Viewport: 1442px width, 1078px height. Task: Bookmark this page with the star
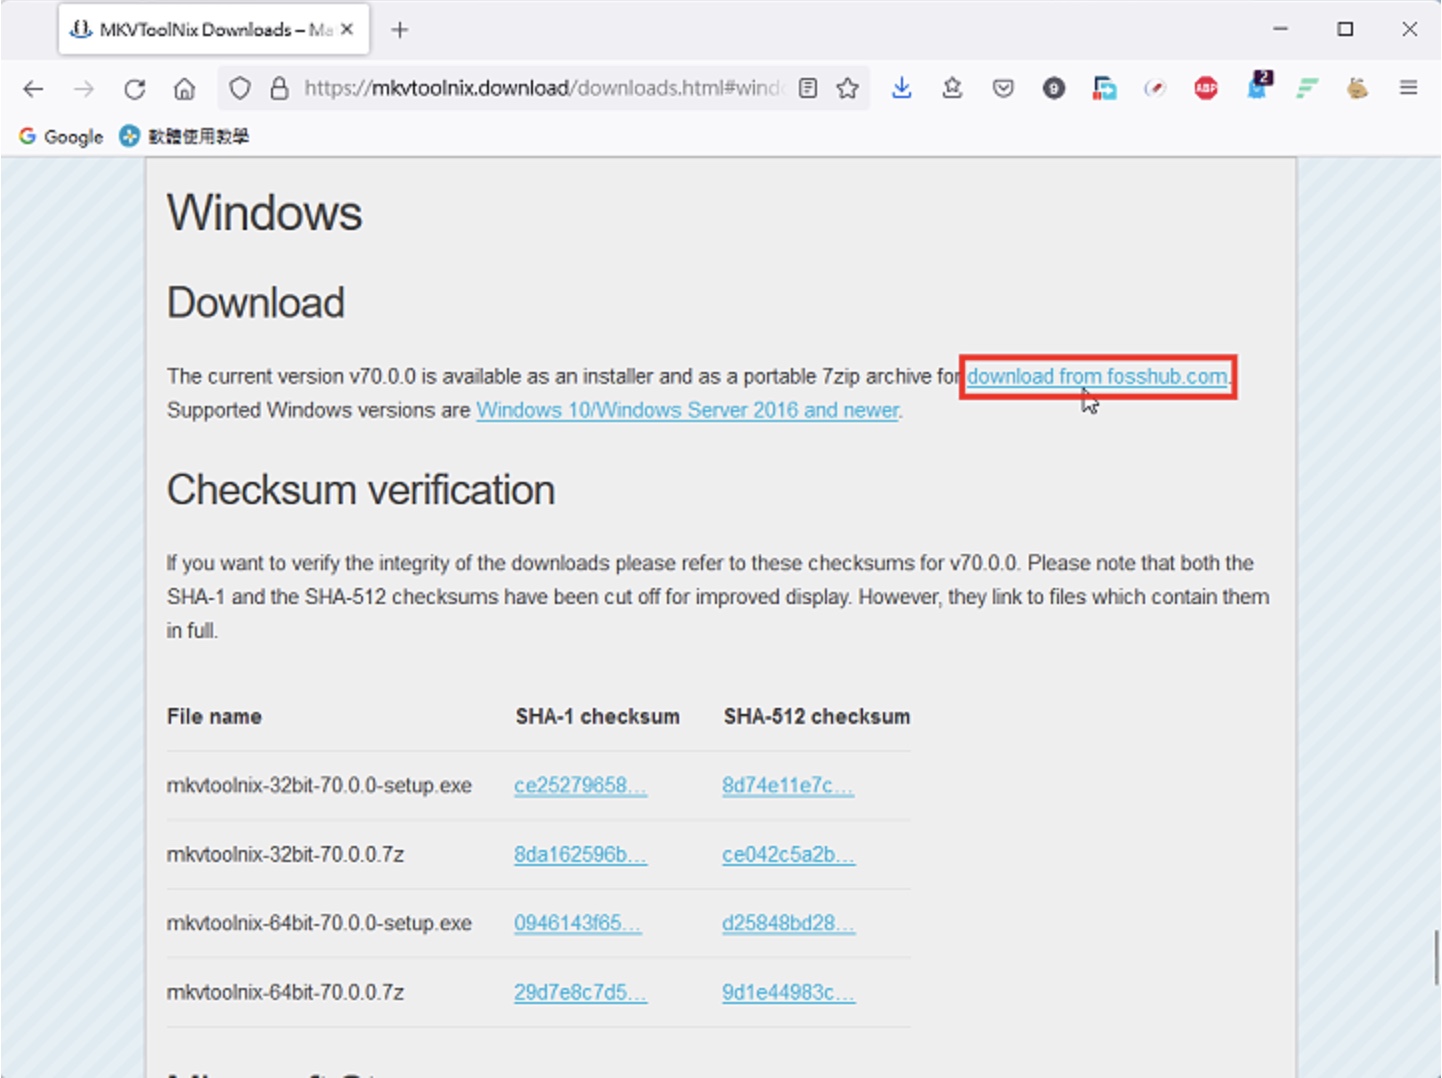[848, 89]
